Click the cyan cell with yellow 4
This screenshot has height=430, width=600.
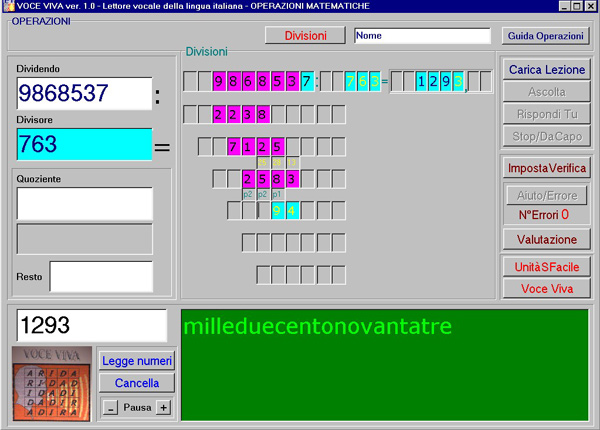[292, 211]
